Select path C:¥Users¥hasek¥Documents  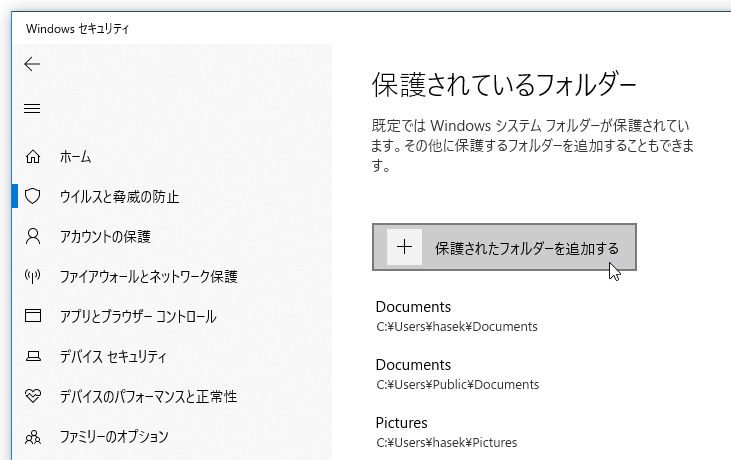457,327
